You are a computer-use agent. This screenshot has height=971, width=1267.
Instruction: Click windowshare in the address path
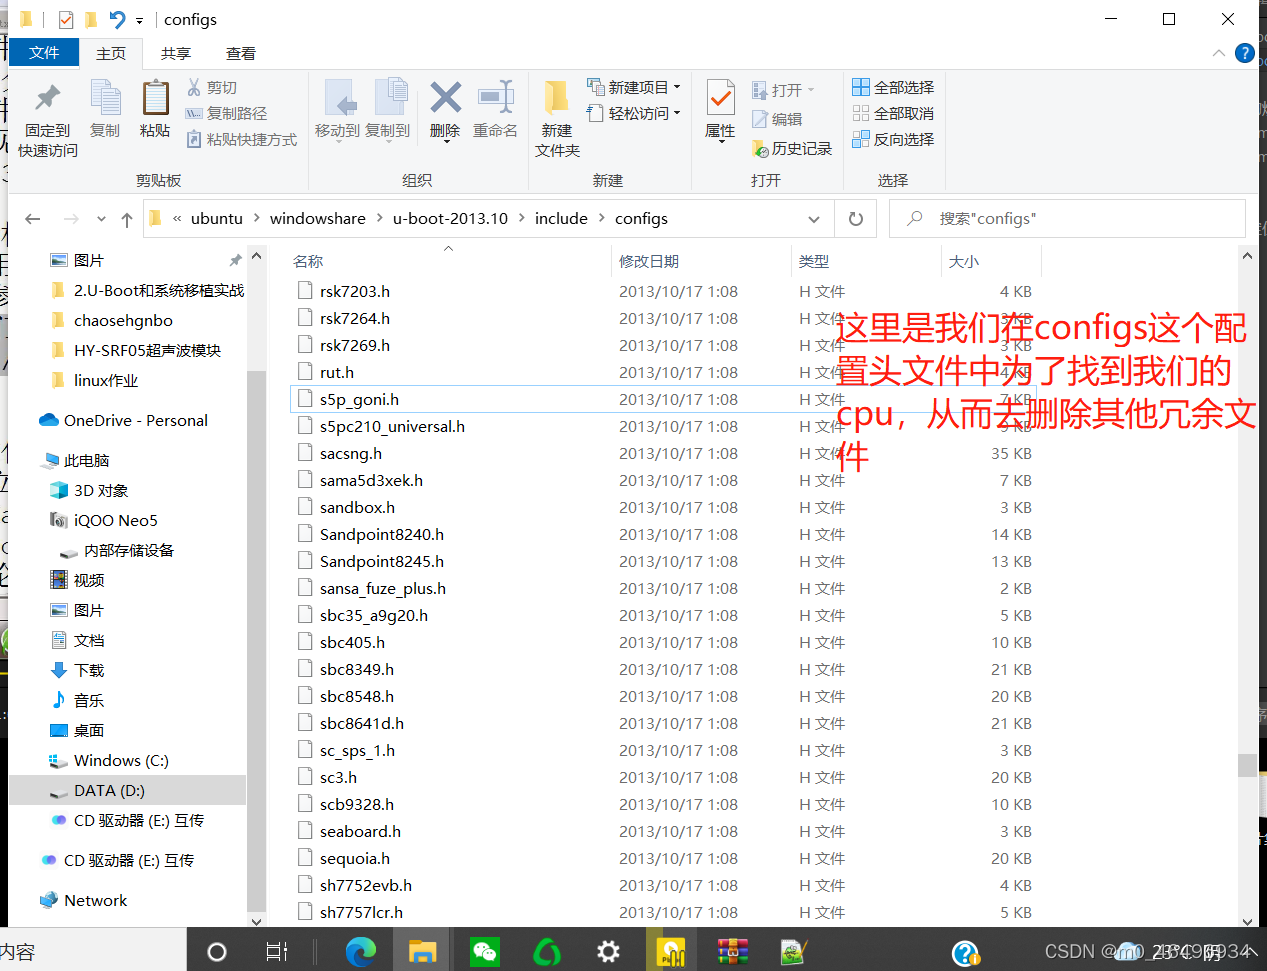(x=318, y=219)
